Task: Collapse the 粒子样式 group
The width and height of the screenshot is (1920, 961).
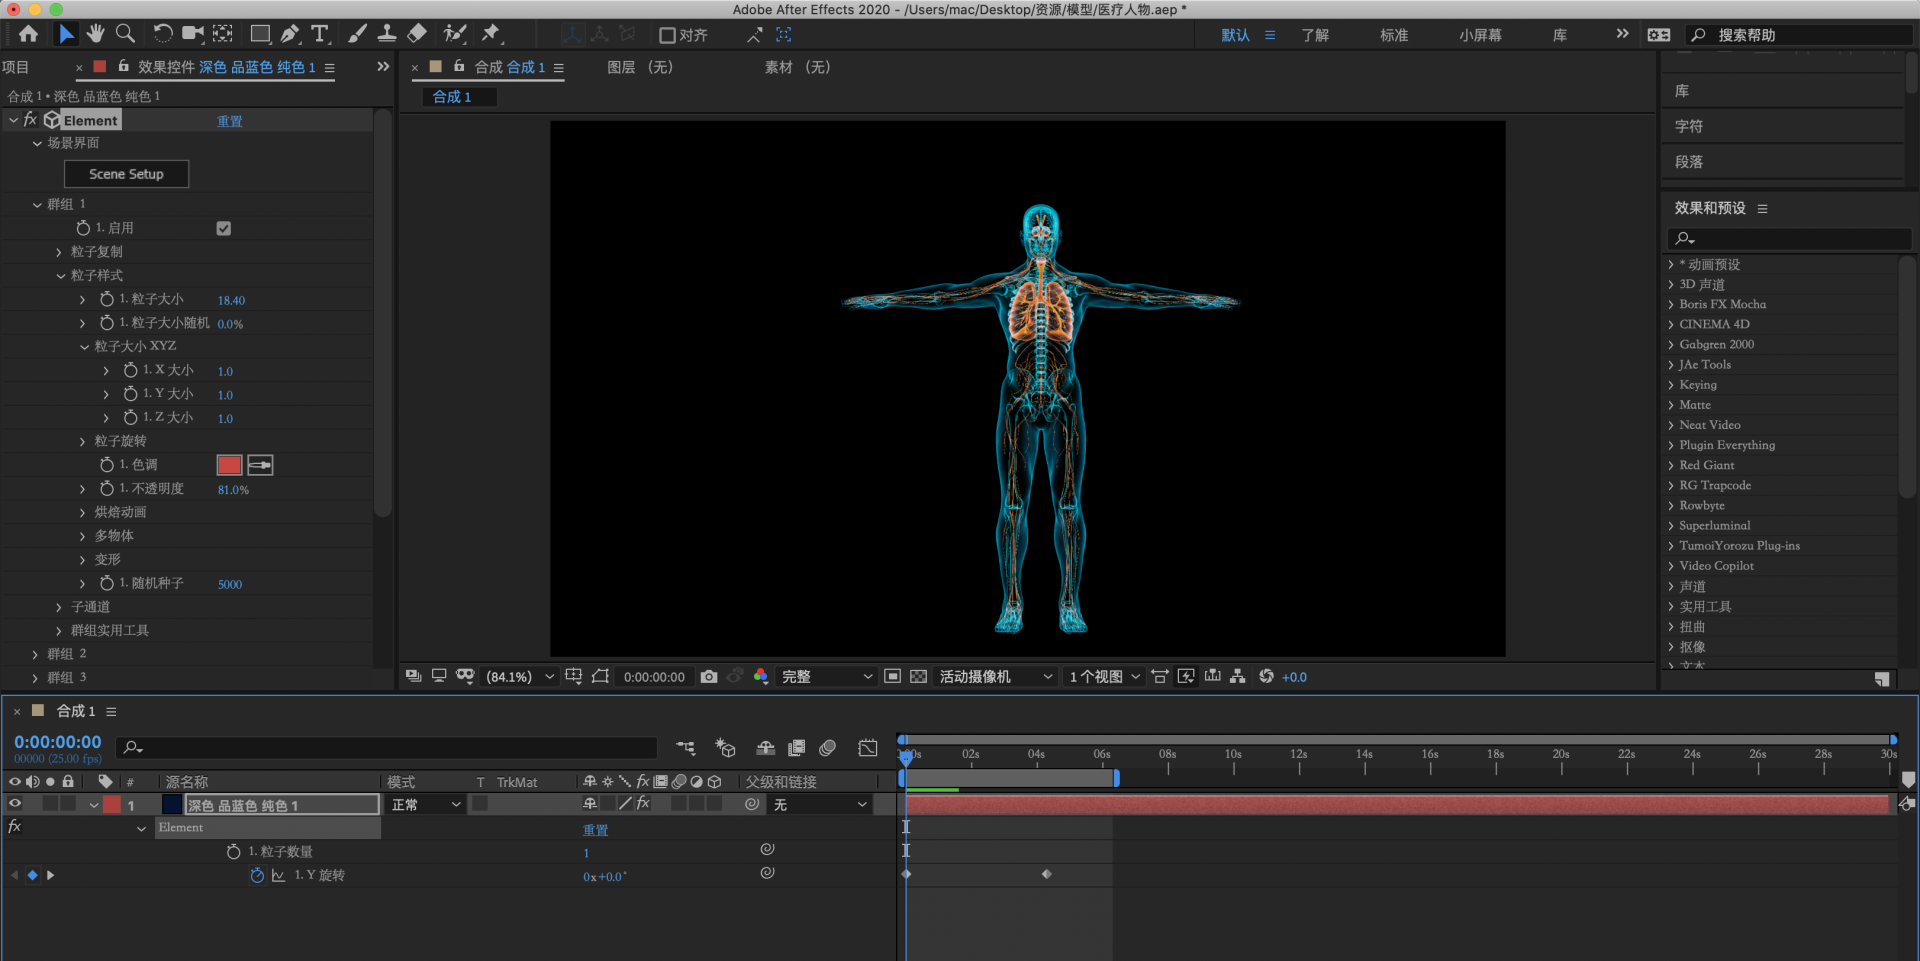Action: click(x=60, y=275)
